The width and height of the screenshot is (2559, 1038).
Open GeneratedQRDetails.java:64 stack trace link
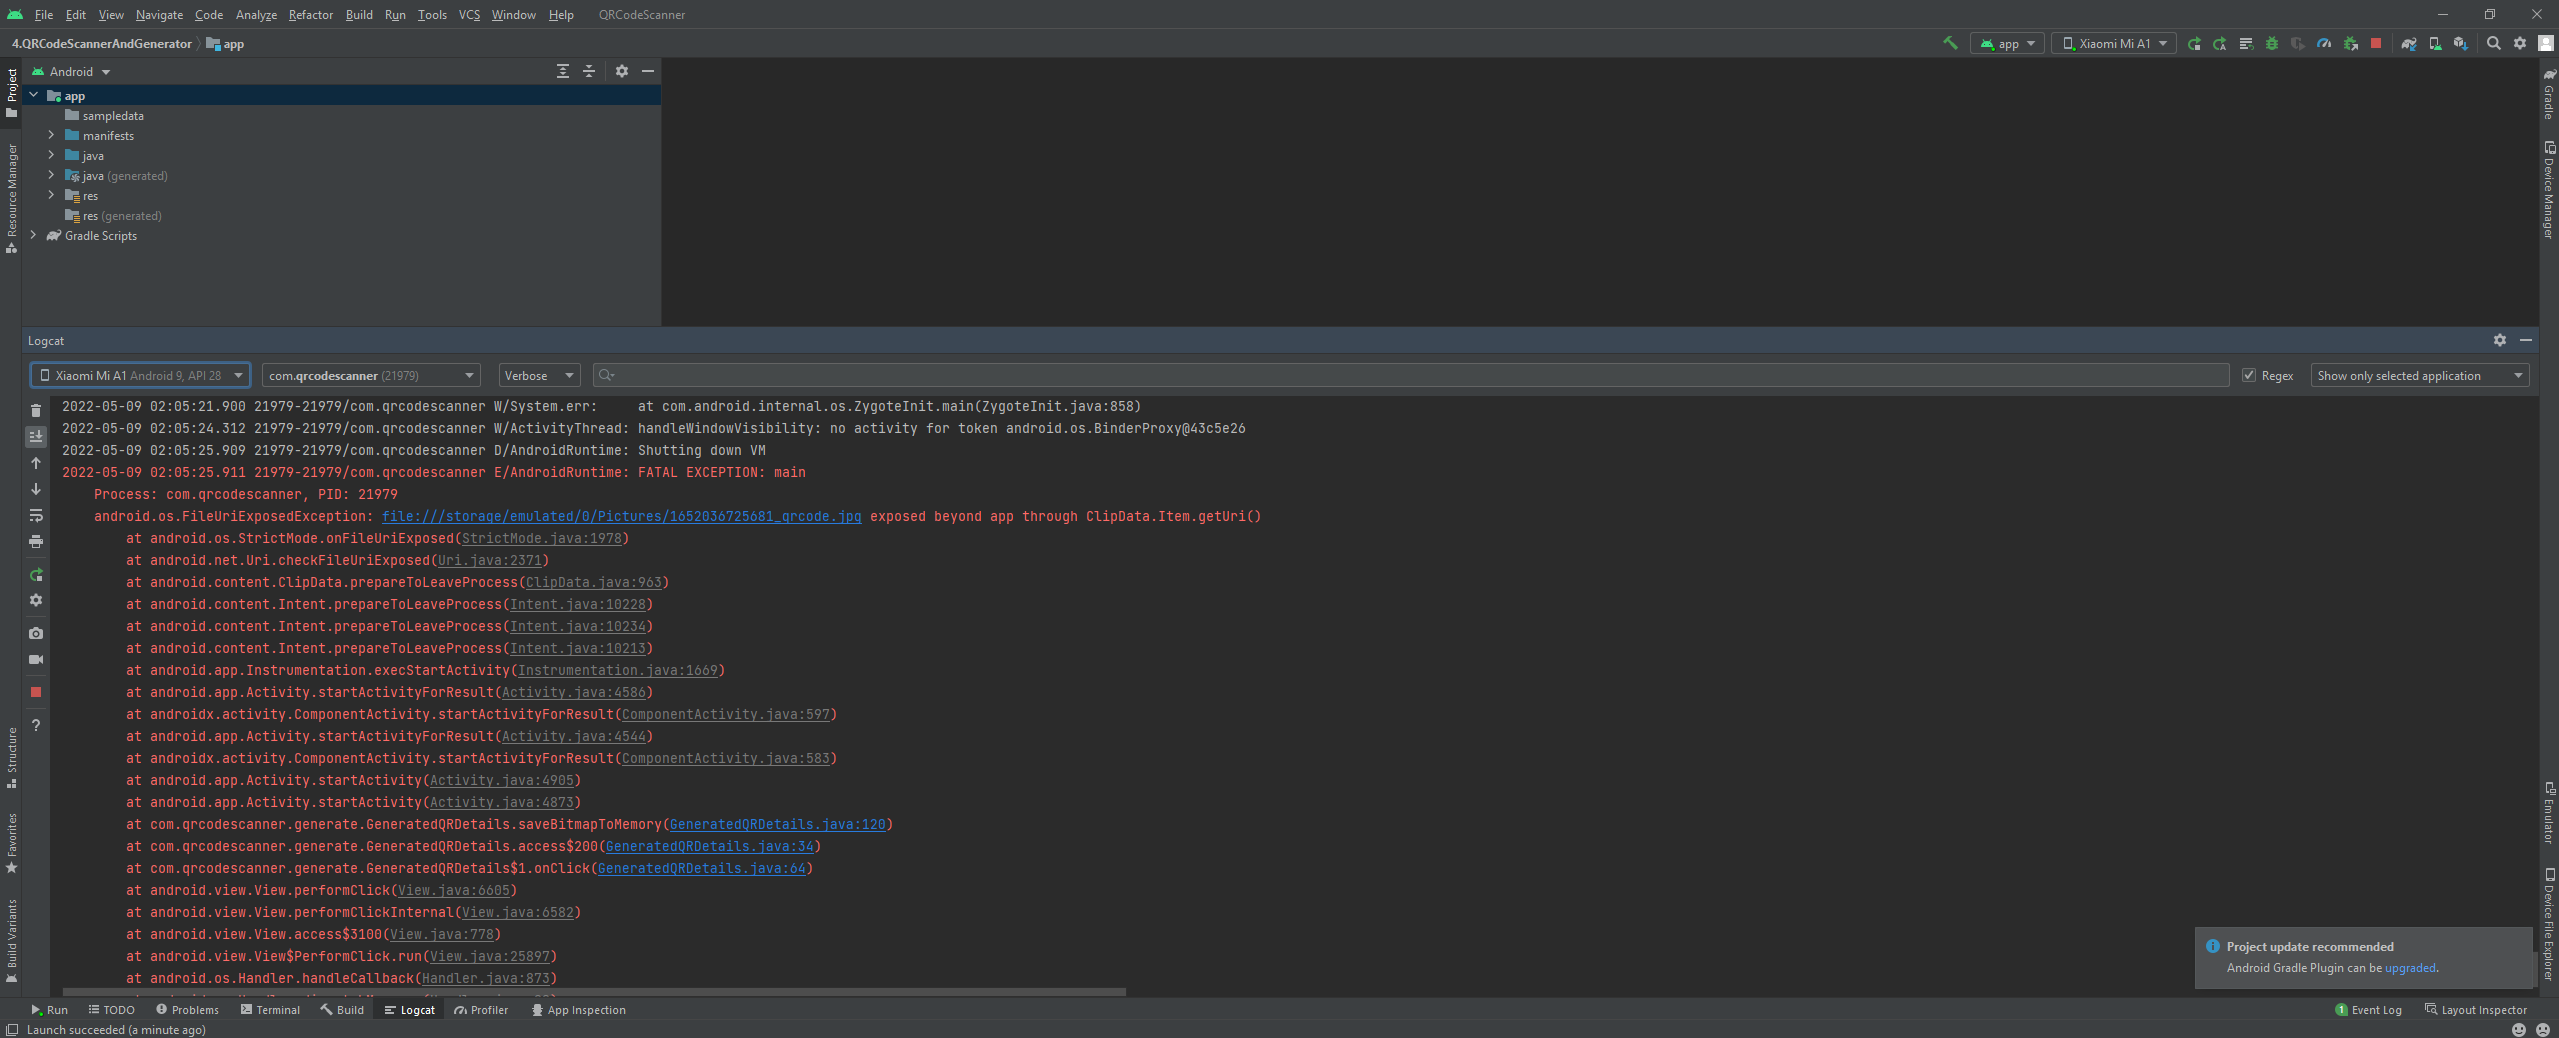(701, 868)
